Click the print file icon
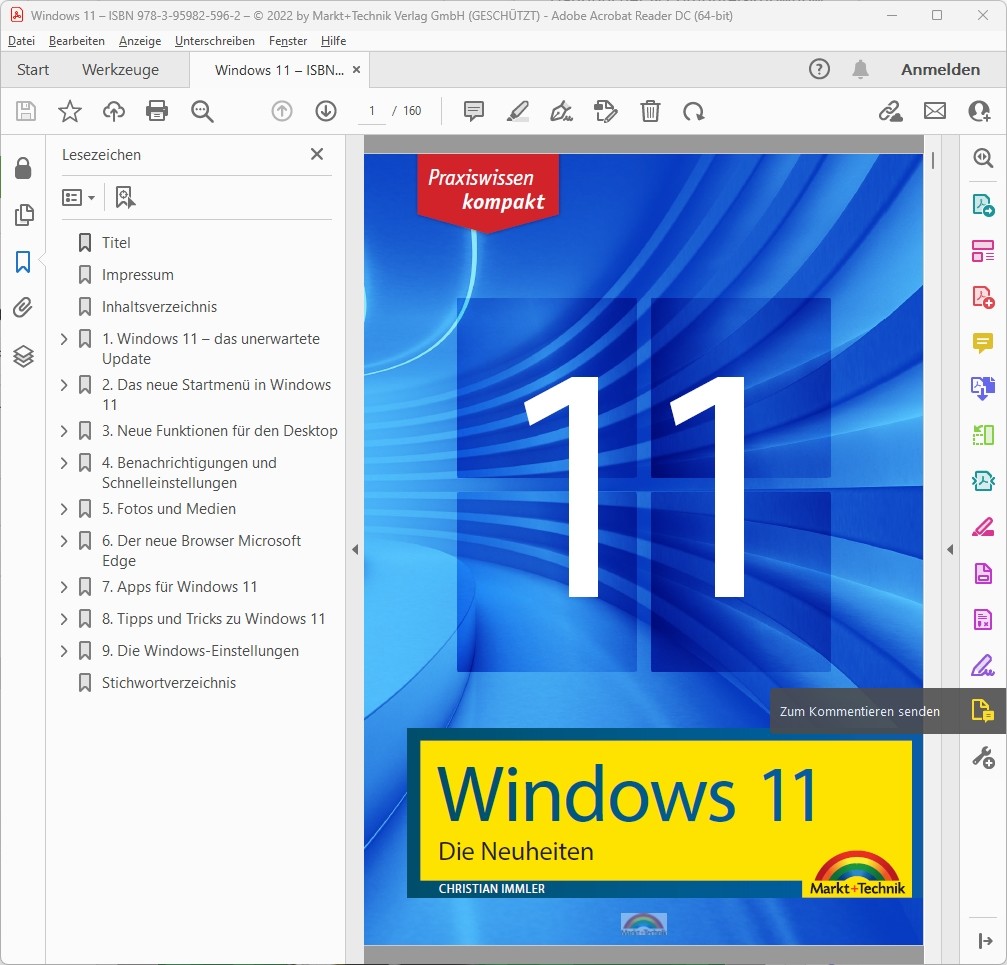 click(x=157, y=111)
